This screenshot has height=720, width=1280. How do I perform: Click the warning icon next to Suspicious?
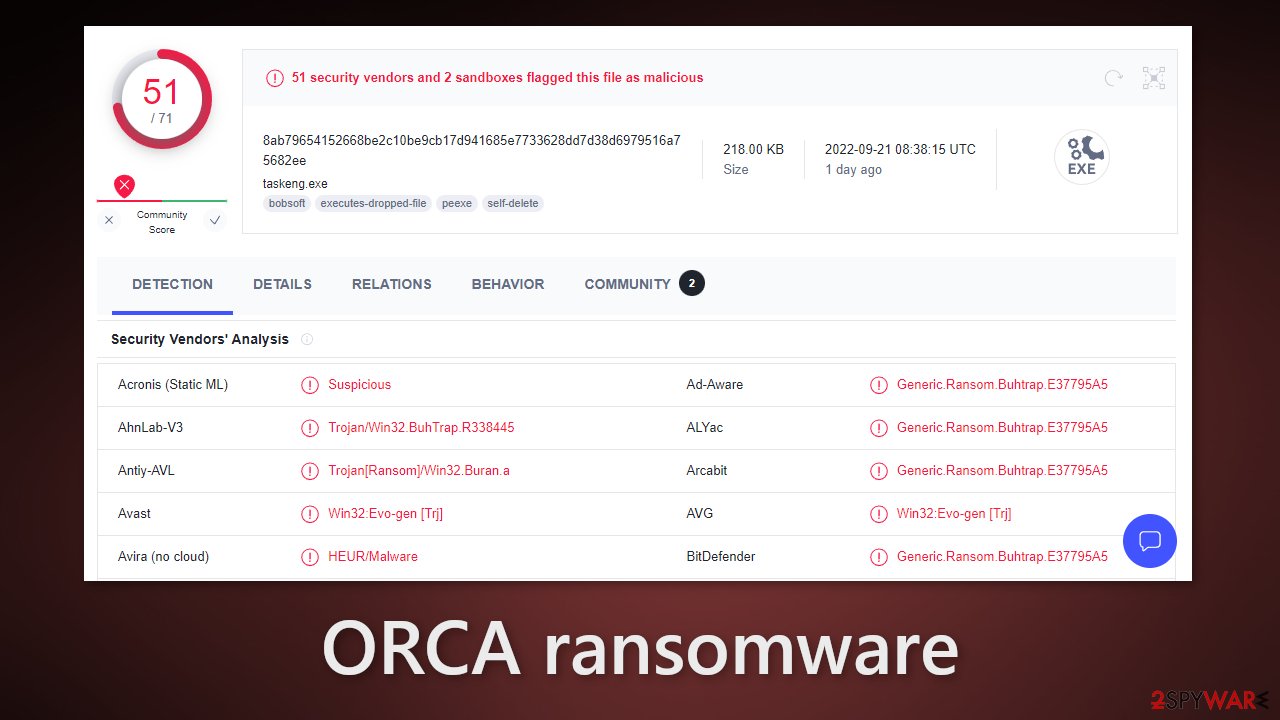coord(310,385)
